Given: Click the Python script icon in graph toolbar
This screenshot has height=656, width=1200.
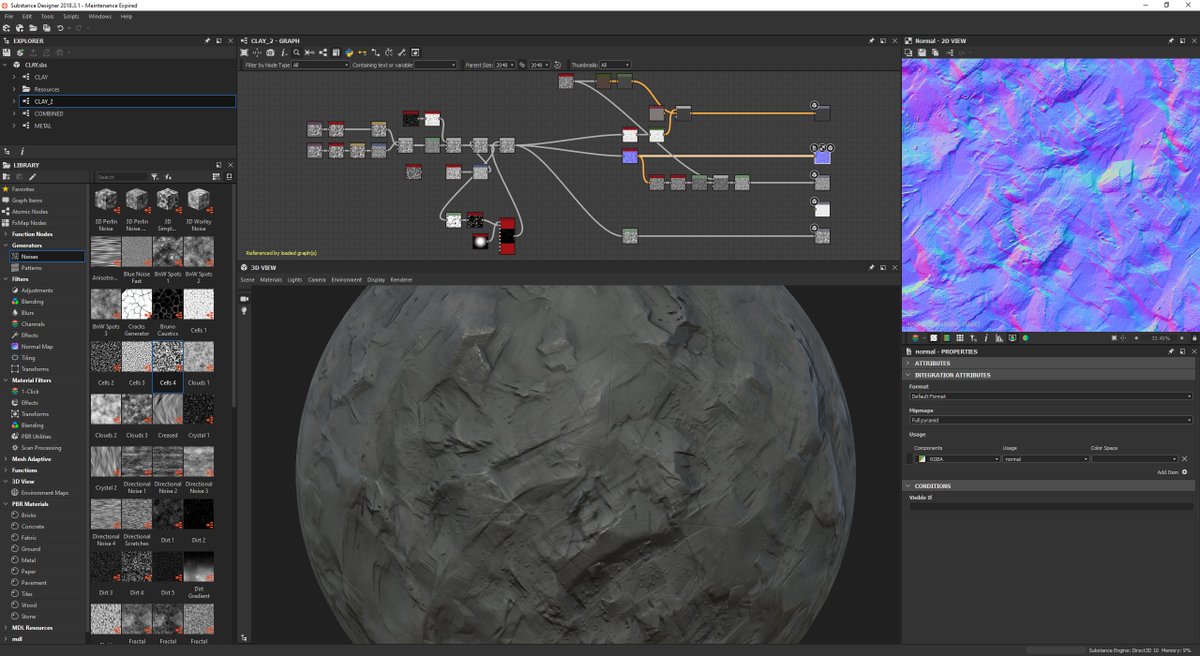Looking at the screenshot, I should click(348, 52).
